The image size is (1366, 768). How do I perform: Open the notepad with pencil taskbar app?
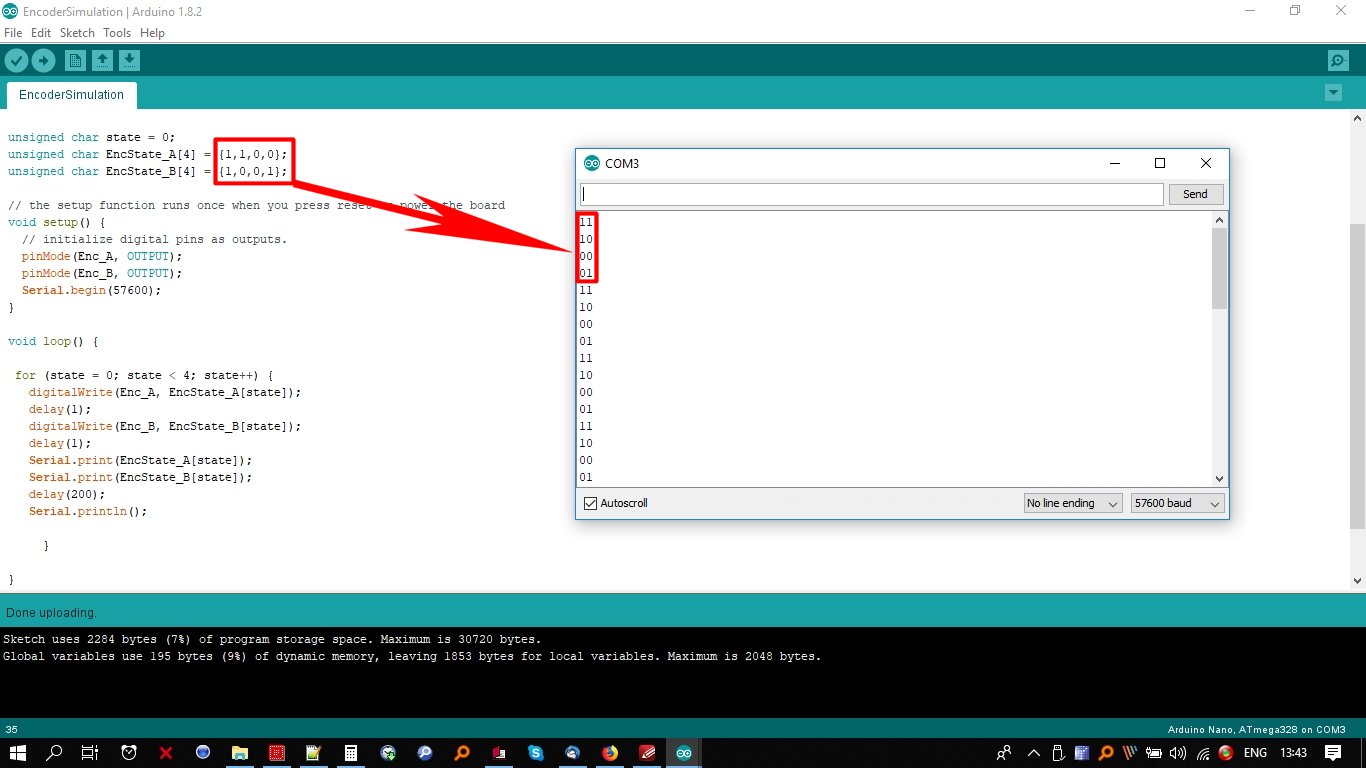(x=314, y=753)
